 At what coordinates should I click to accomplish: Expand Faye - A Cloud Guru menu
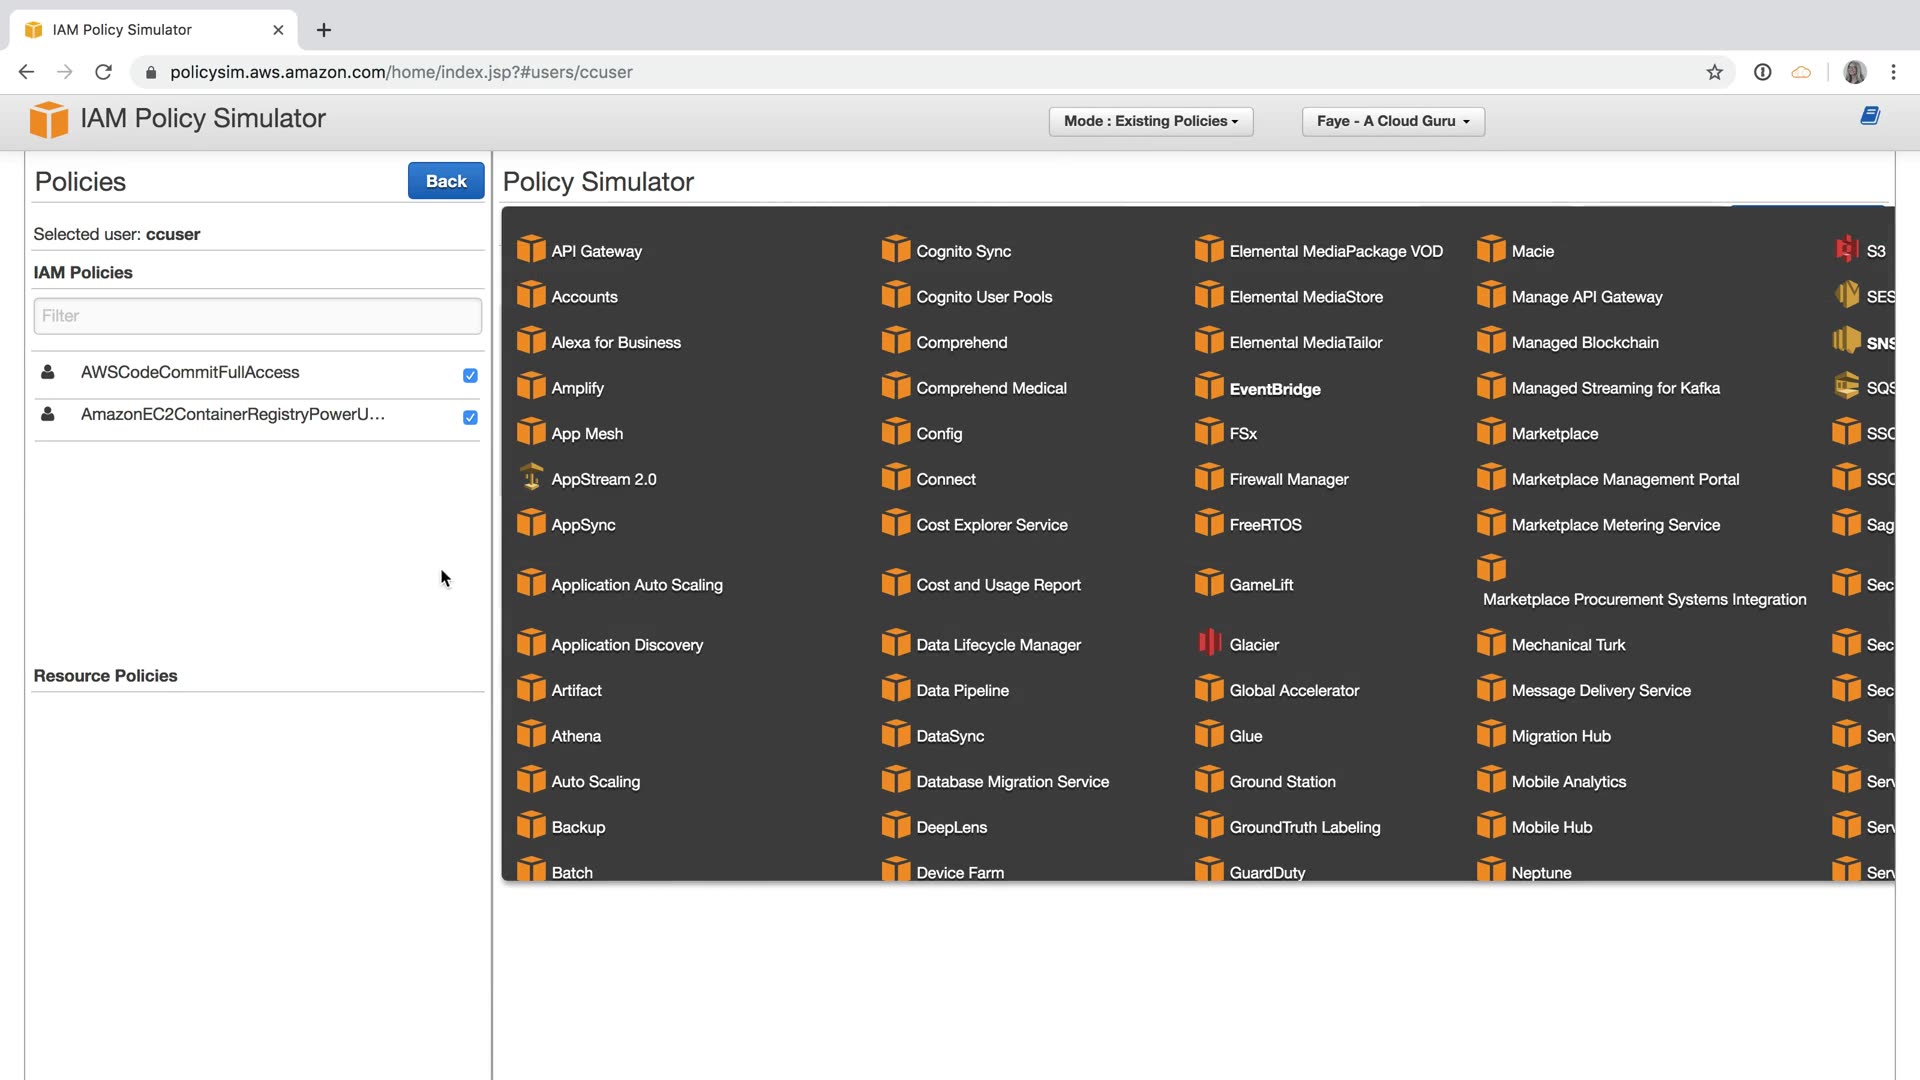pyautogui.click(x=1392, y=121)
